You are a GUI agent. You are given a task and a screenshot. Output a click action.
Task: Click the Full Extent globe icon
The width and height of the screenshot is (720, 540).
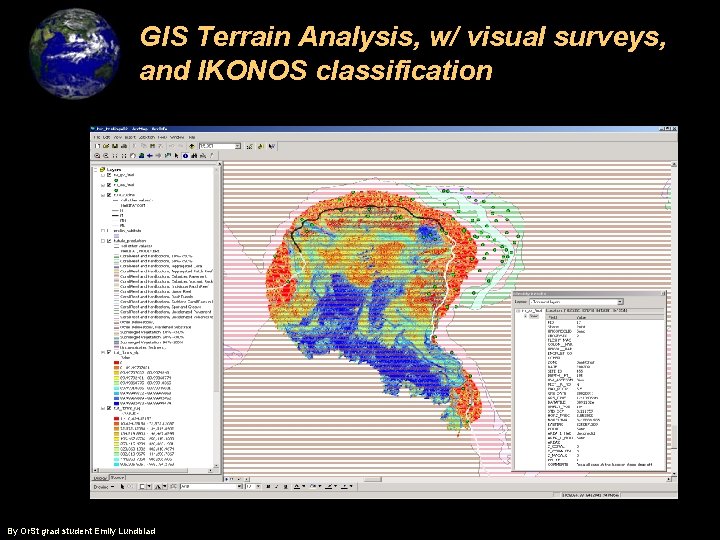point(141,156)
